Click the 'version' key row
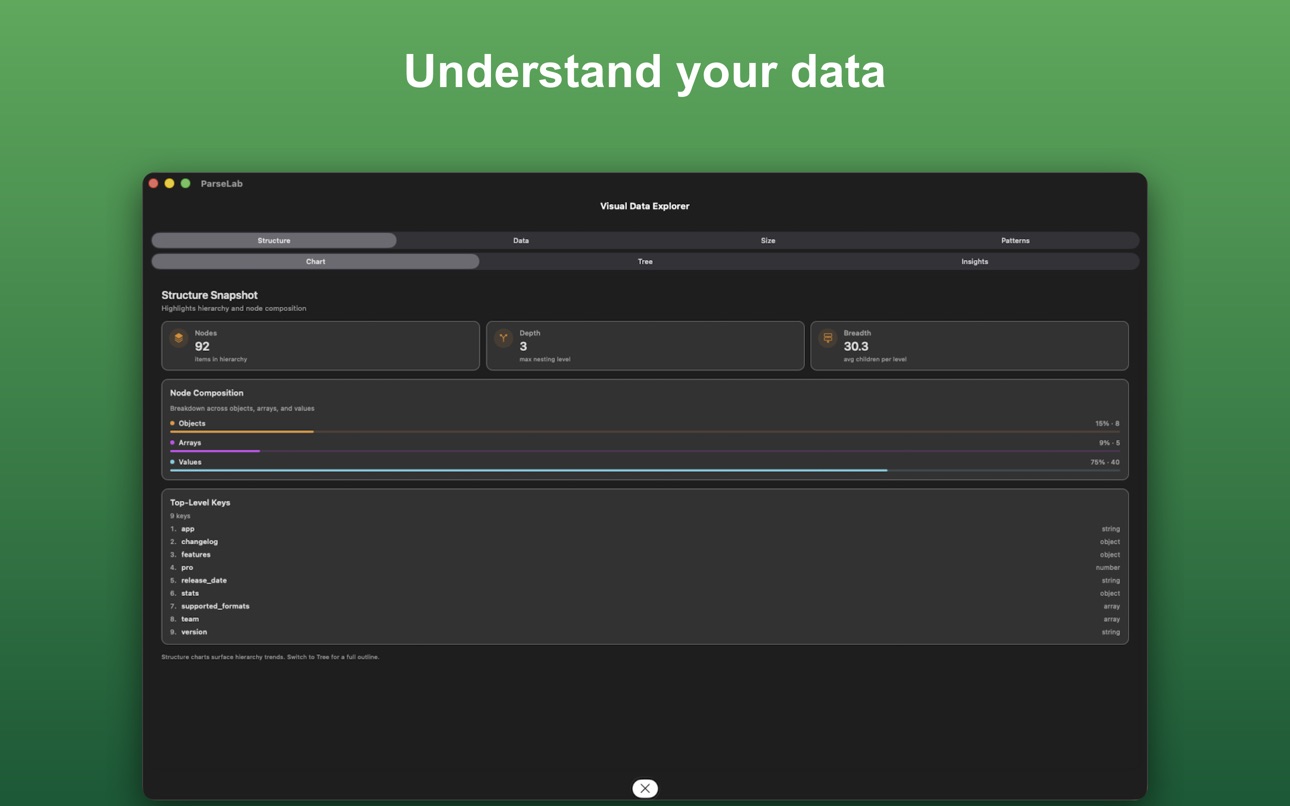The image size is (1290, 806). click(x=645, y=632)
